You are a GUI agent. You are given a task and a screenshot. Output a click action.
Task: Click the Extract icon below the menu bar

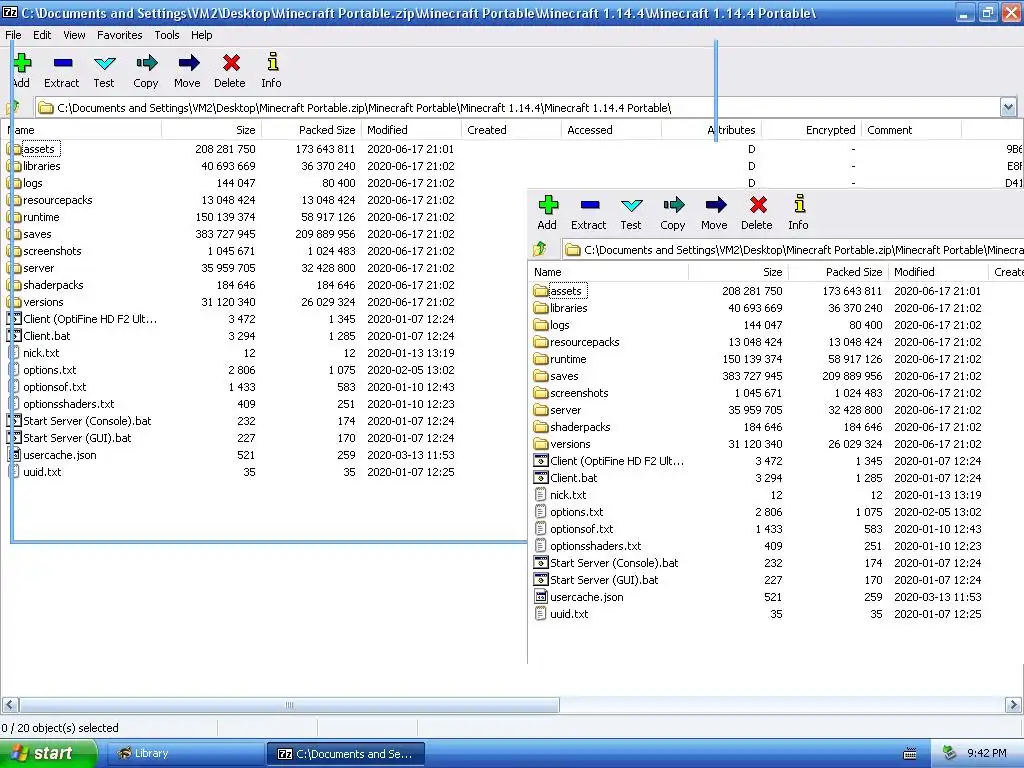pyautogui.click(x=63, y=63)
